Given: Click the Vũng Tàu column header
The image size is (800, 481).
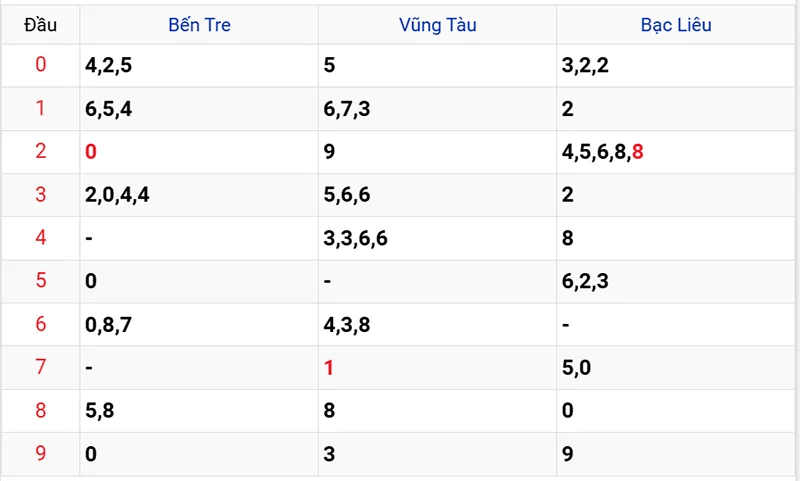Looking at the screenshot, I should click(x=437, y=25).
